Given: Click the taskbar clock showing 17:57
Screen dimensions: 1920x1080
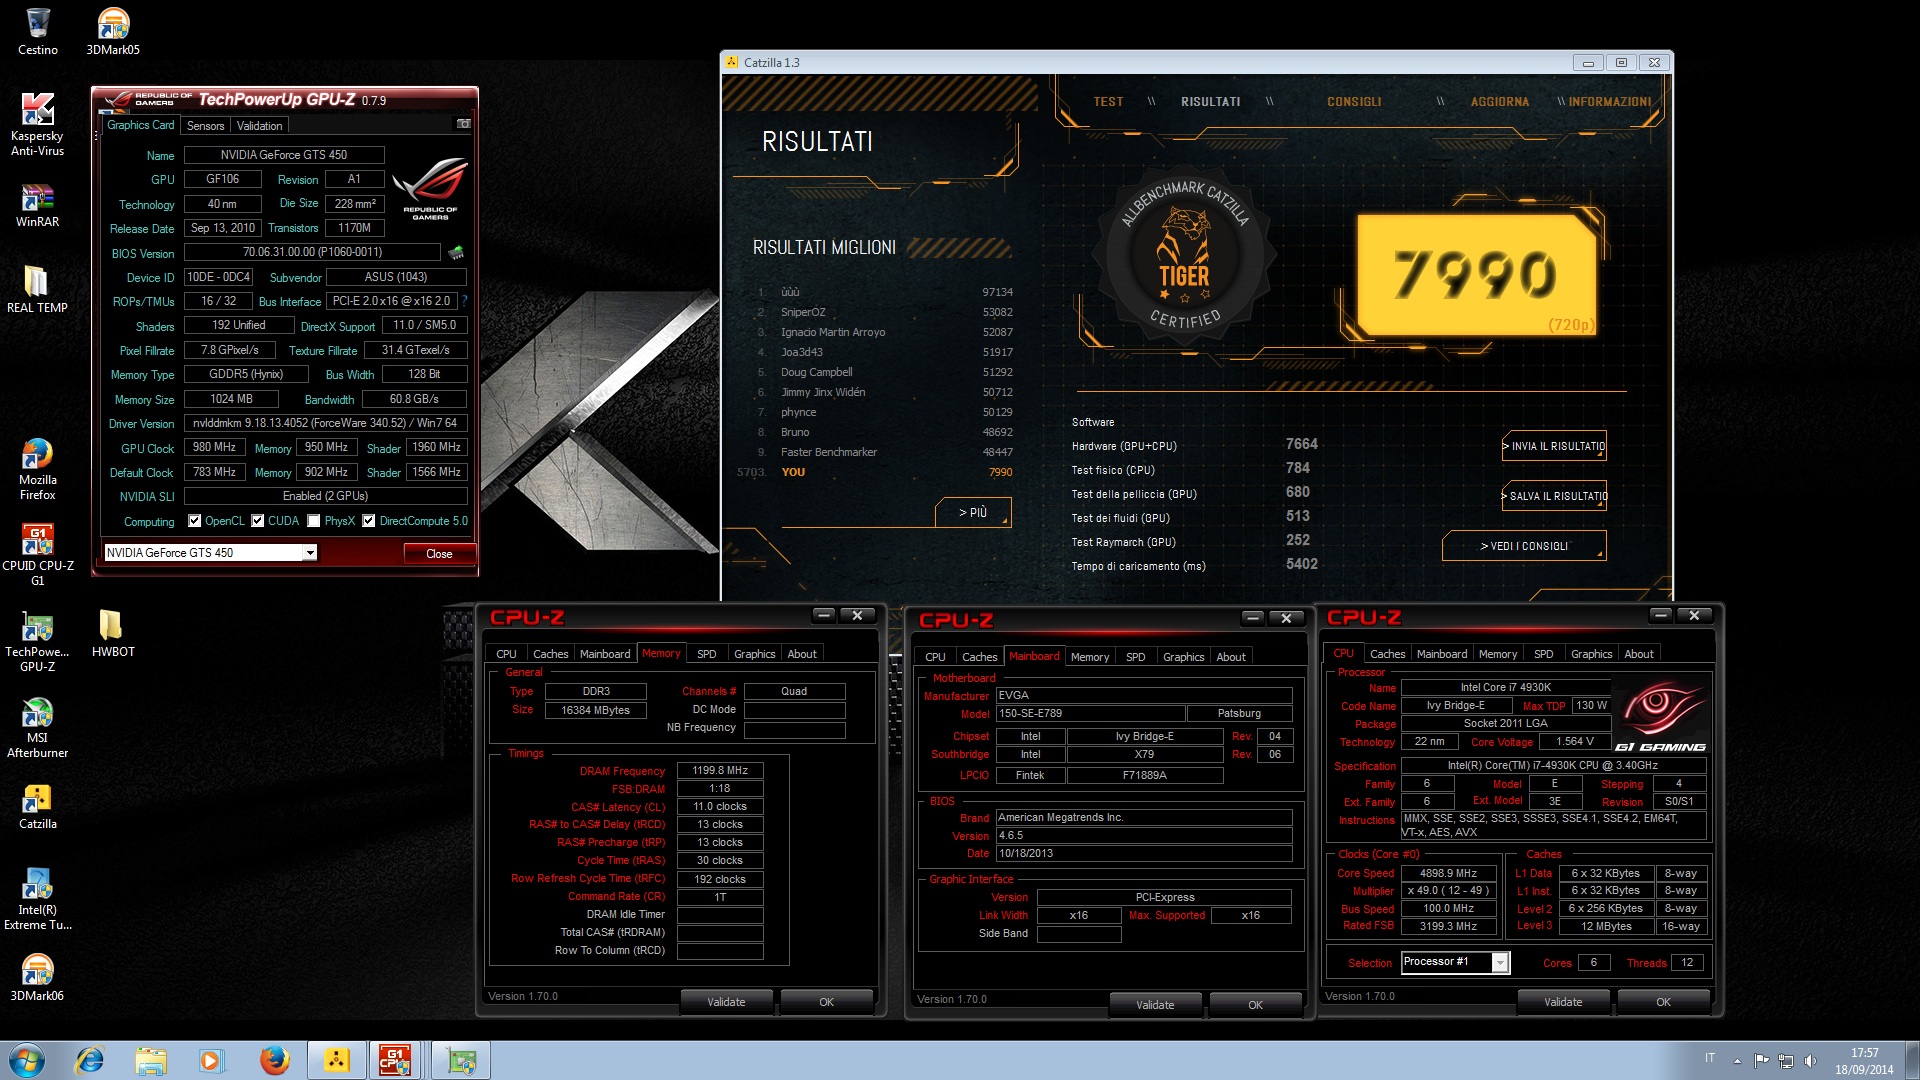Looking at the screenshot, I should (x=1864, y=1061).
